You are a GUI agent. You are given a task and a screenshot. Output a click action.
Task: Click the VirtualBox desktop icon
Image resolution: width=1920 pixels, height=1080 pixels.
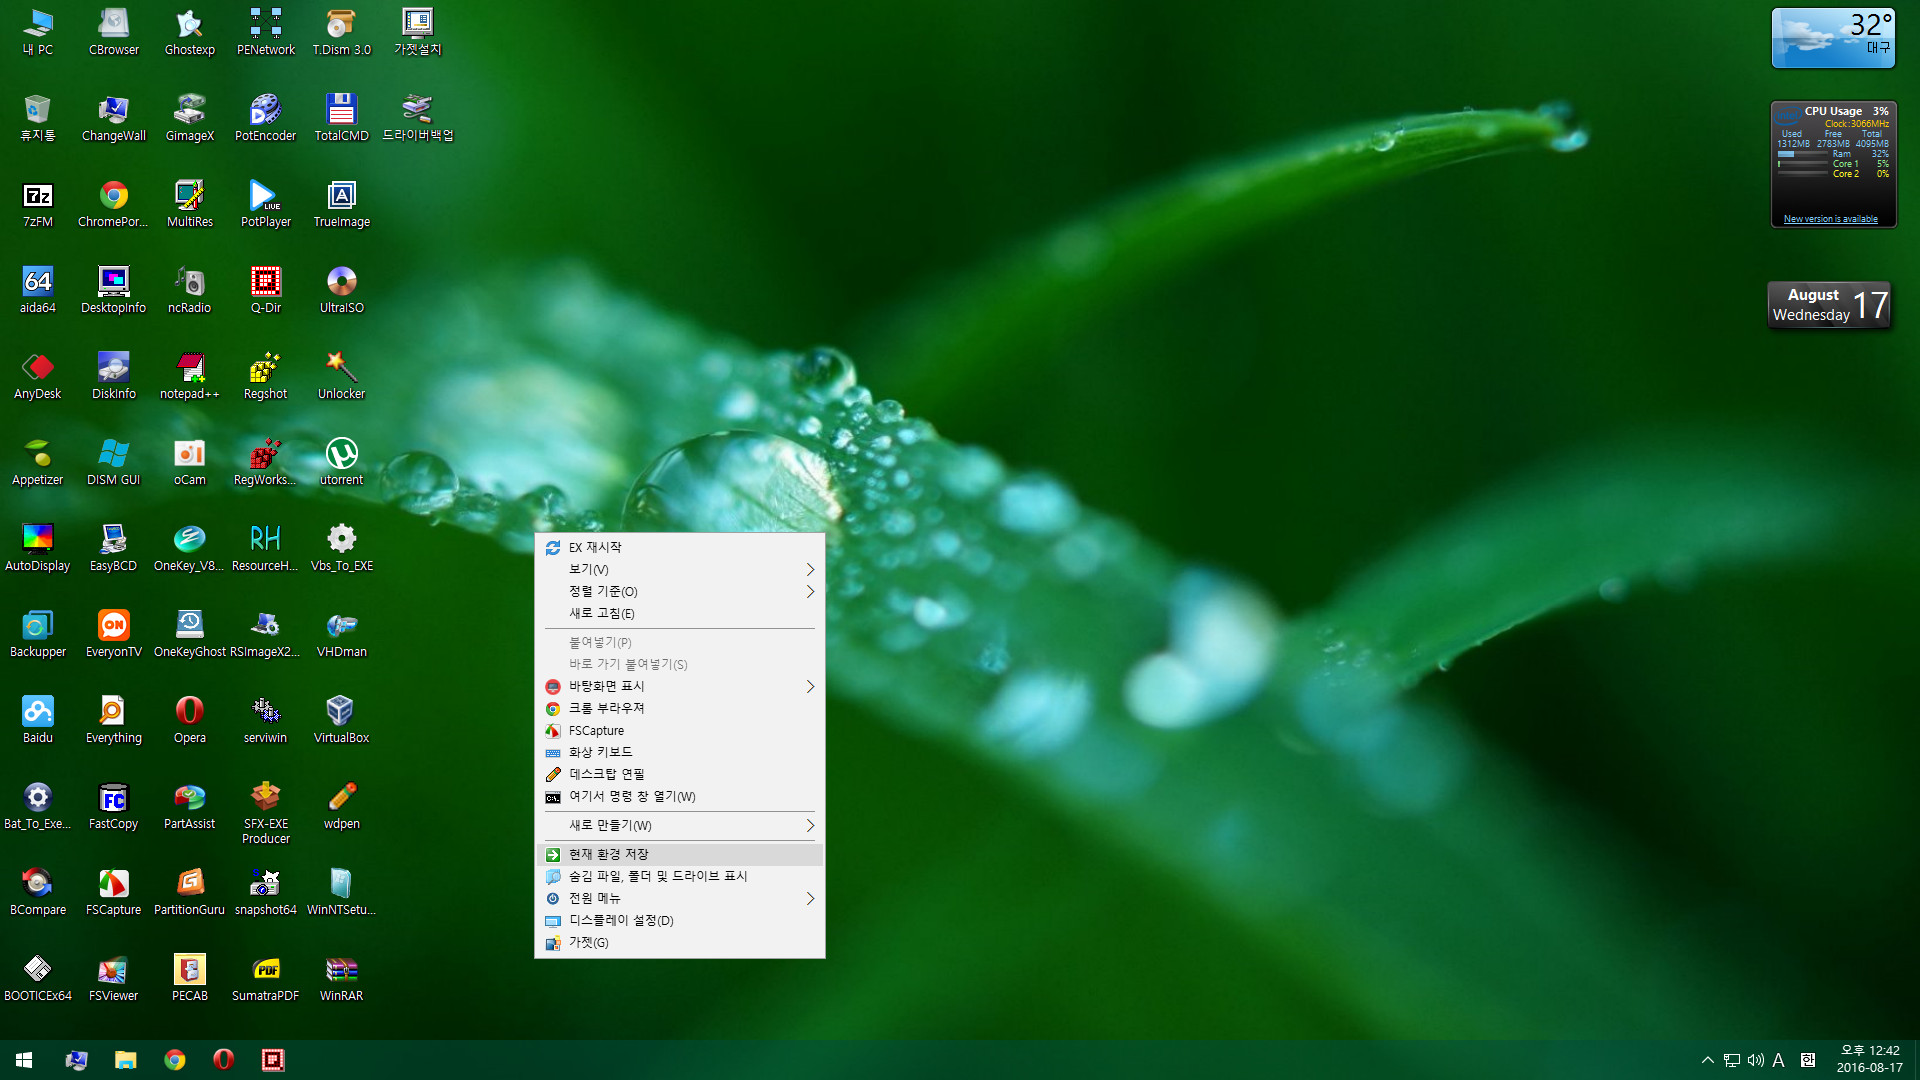pos(342,720)
